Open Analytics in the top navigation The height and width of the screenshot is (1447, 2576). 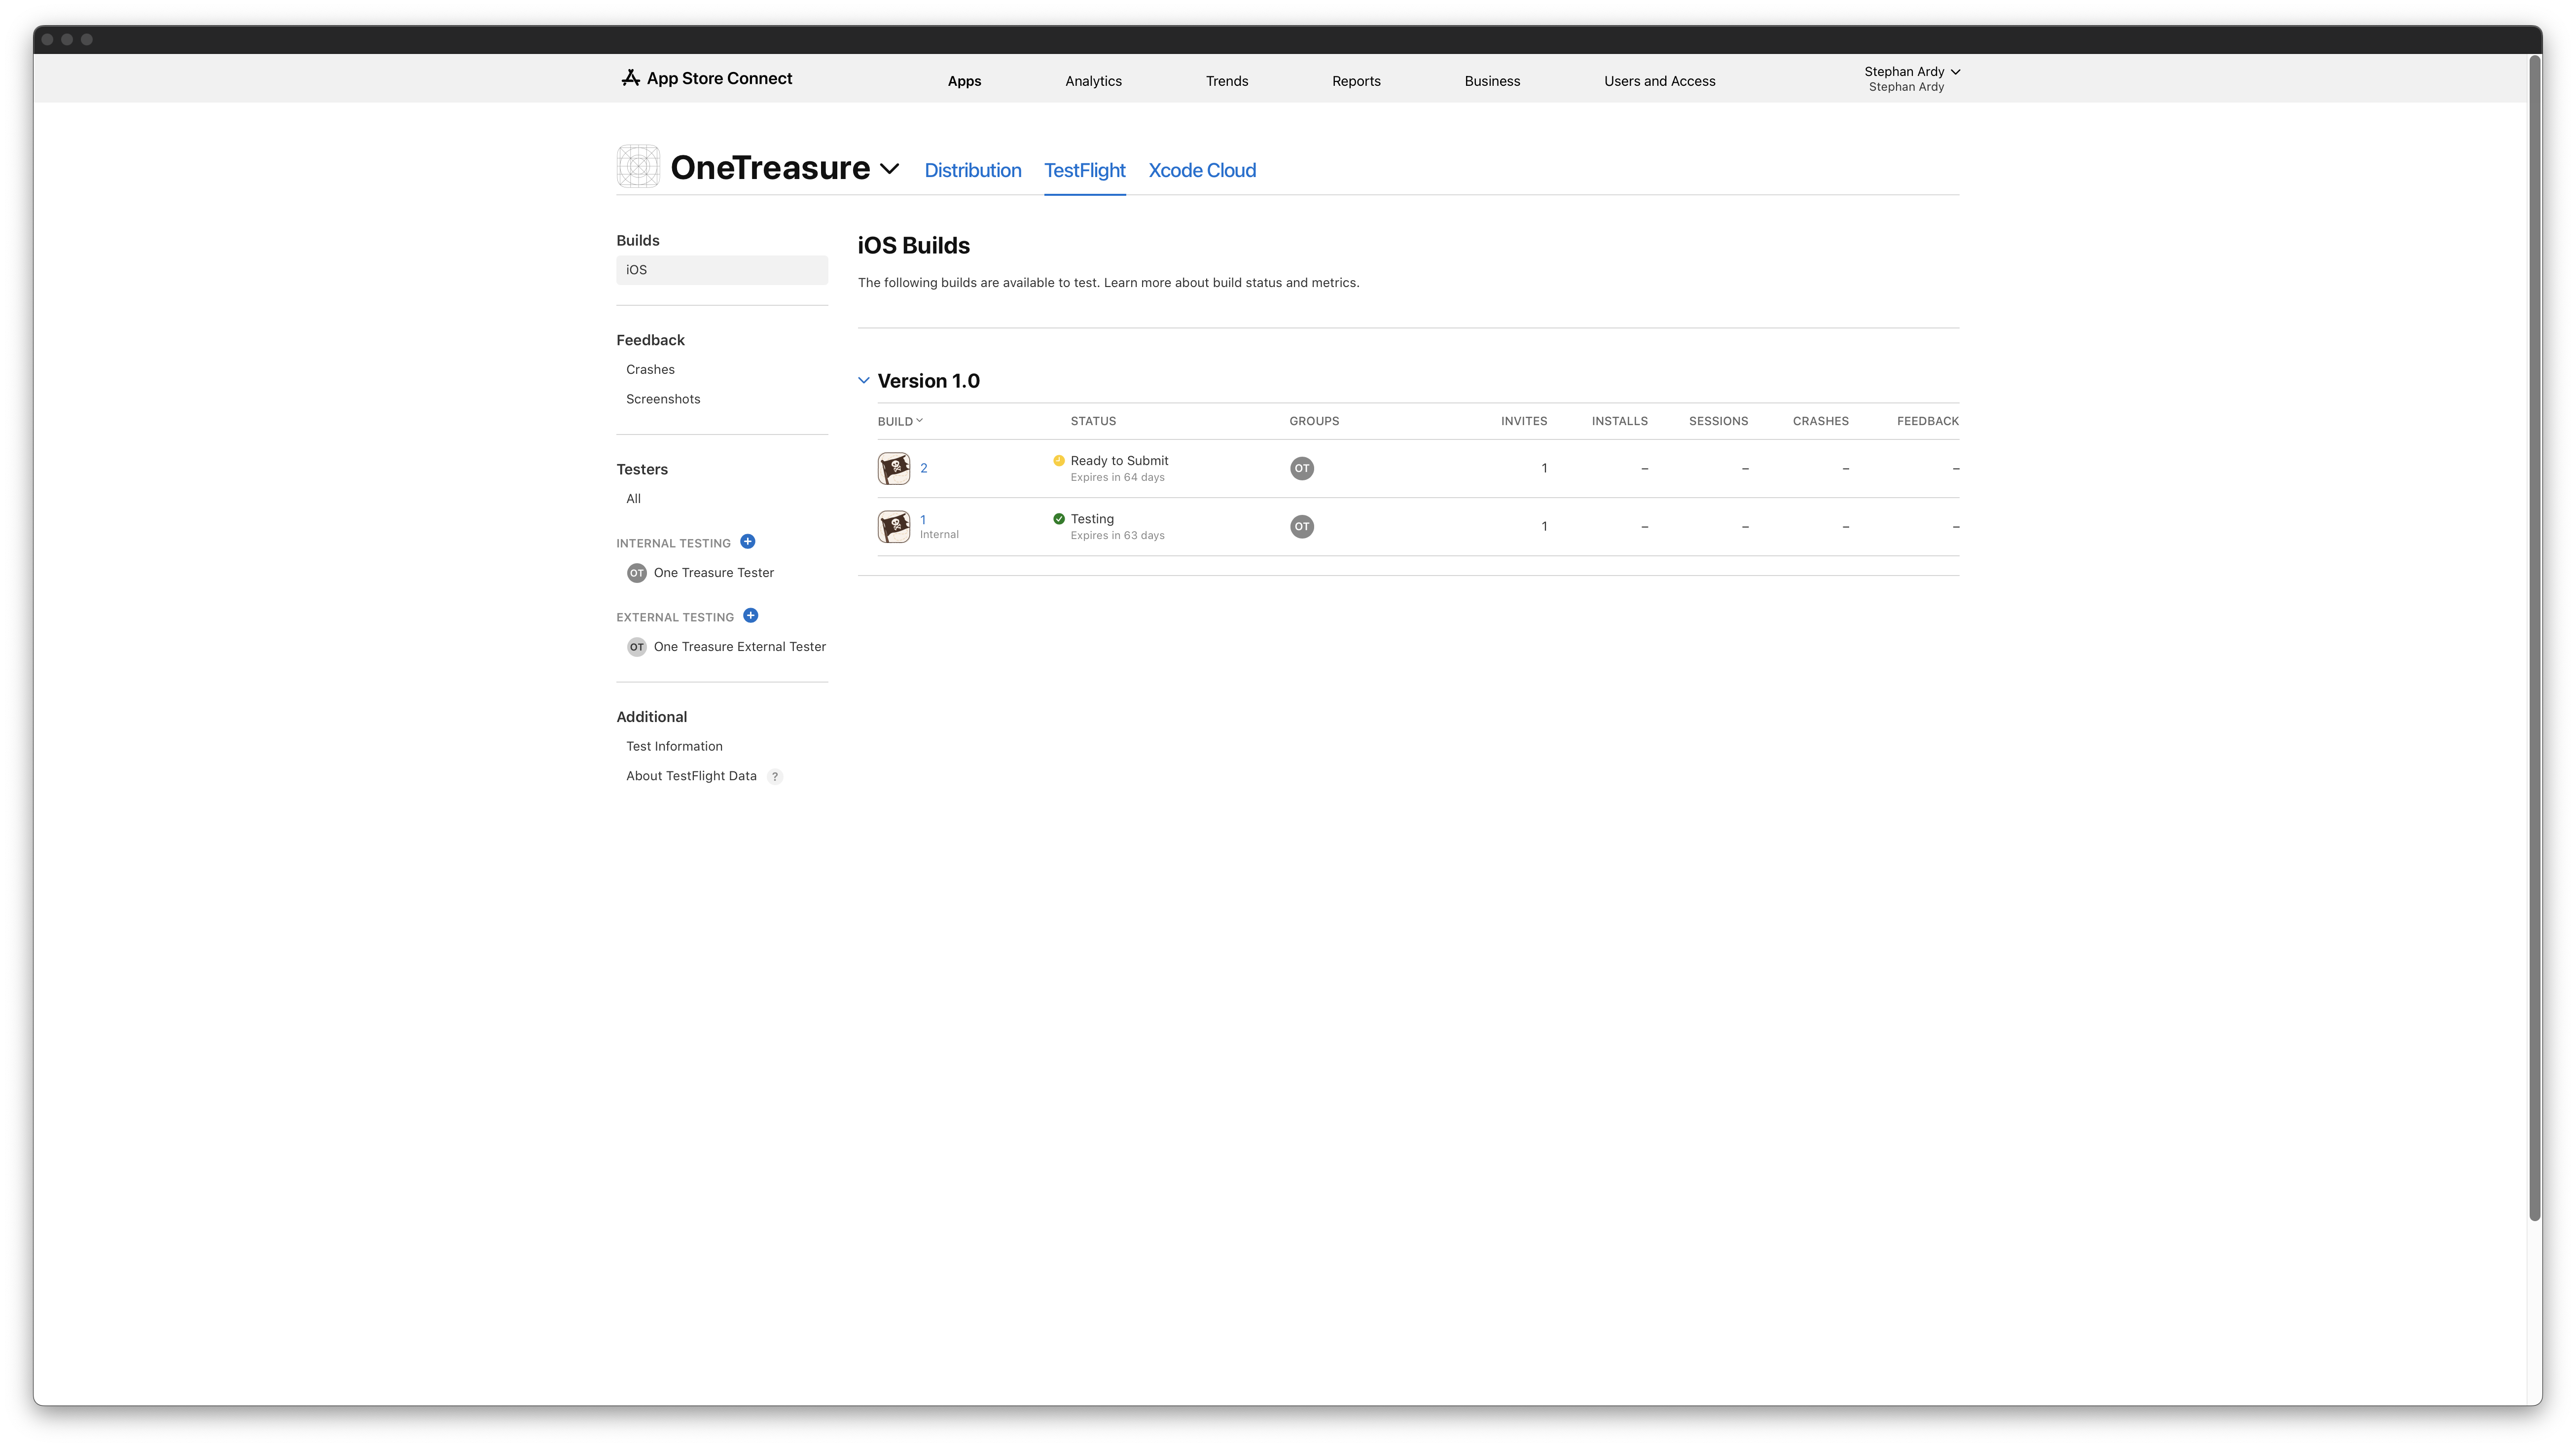click(1093, 81)
